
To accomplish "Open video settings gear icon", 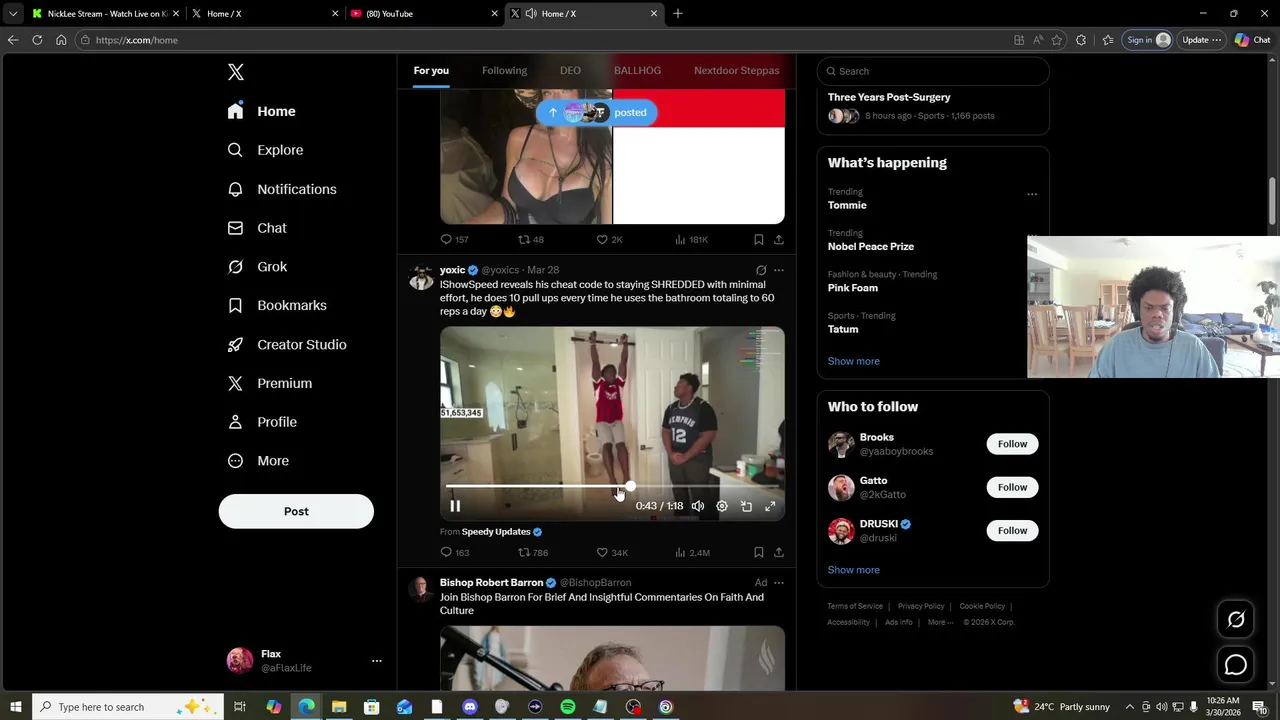I will 722,506.
